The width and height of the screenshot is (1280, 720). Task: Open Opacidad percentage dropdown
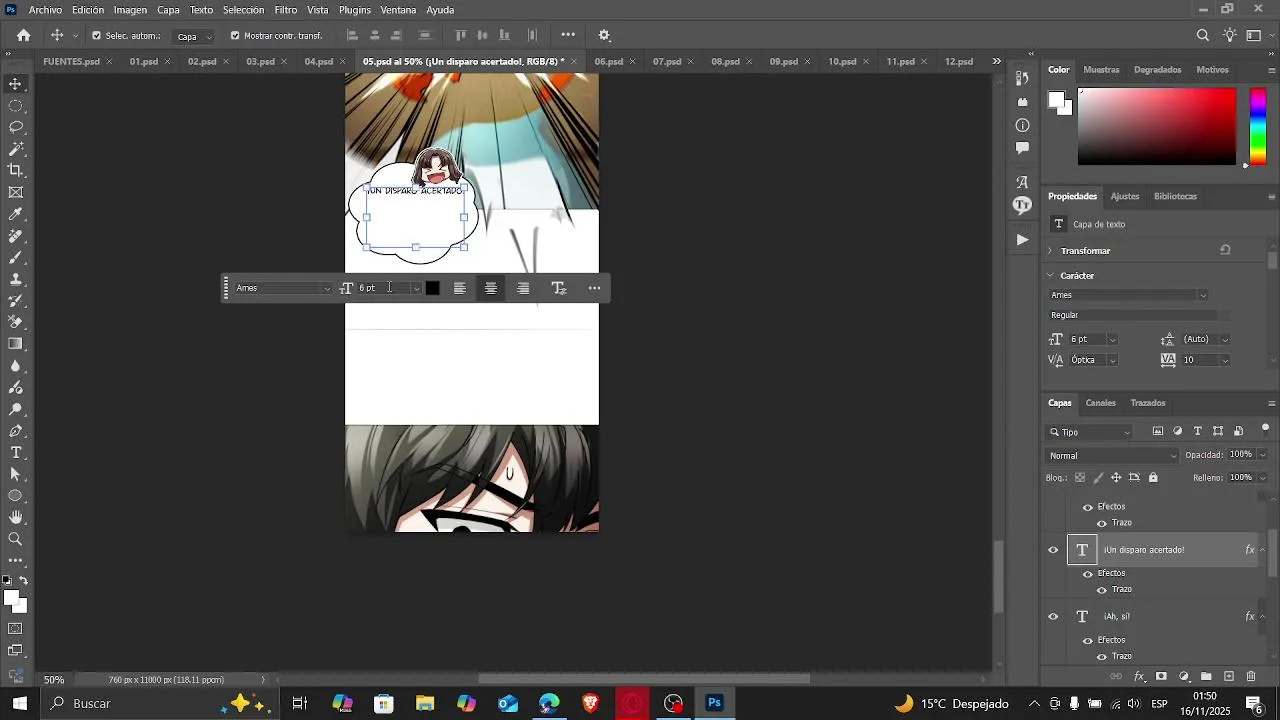[x=1262, y=455]
